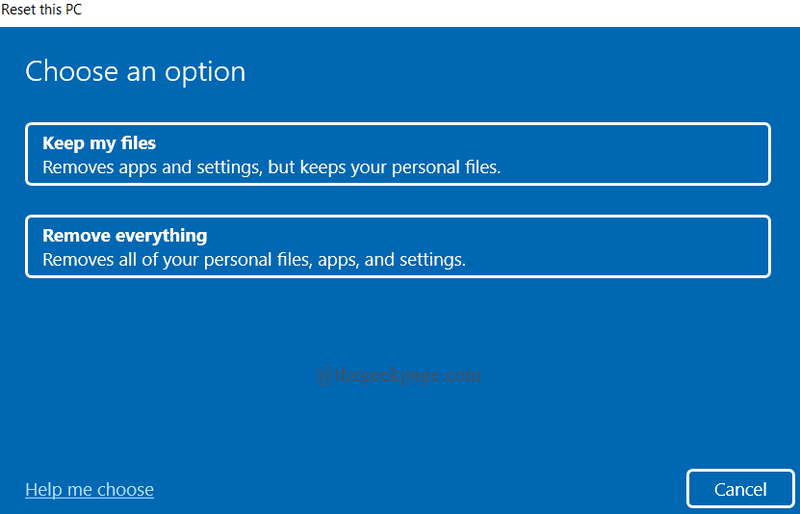Viewport: 800px width, 514px height.
Task: Choose the Remove everything option
Action: (397, 247)
